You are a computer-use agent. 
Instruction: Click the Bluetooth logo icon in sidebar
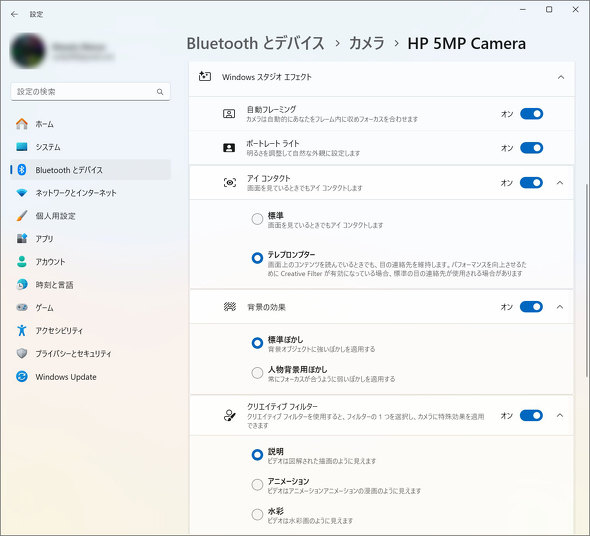22,170
